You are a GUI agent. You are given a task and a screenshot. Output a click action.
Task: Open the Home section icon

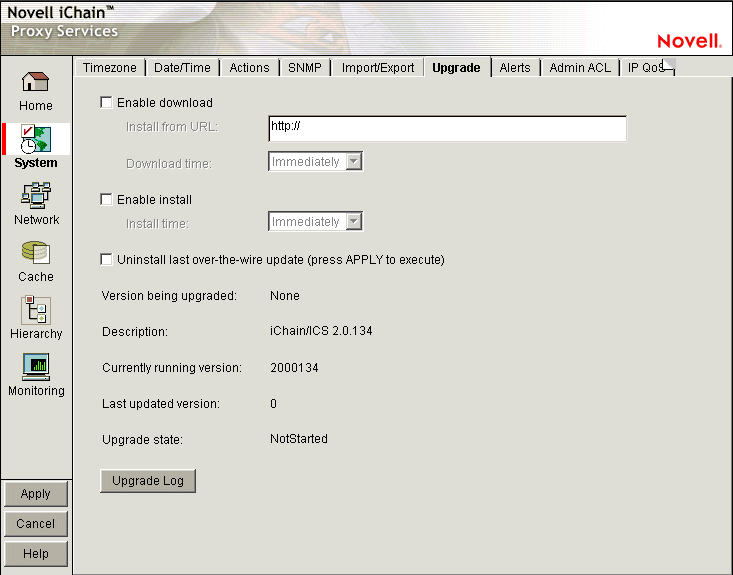[x=36, y=82]
